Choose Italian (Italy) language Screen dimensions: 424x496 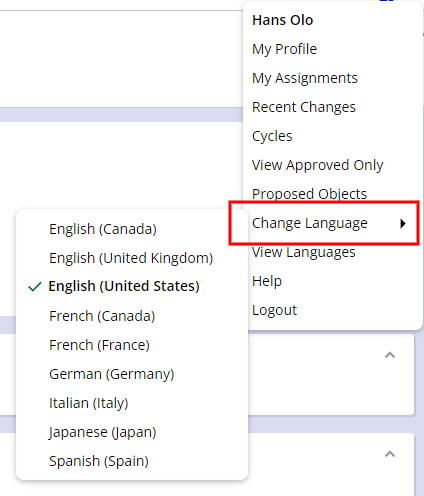click(x=89, y=403)
